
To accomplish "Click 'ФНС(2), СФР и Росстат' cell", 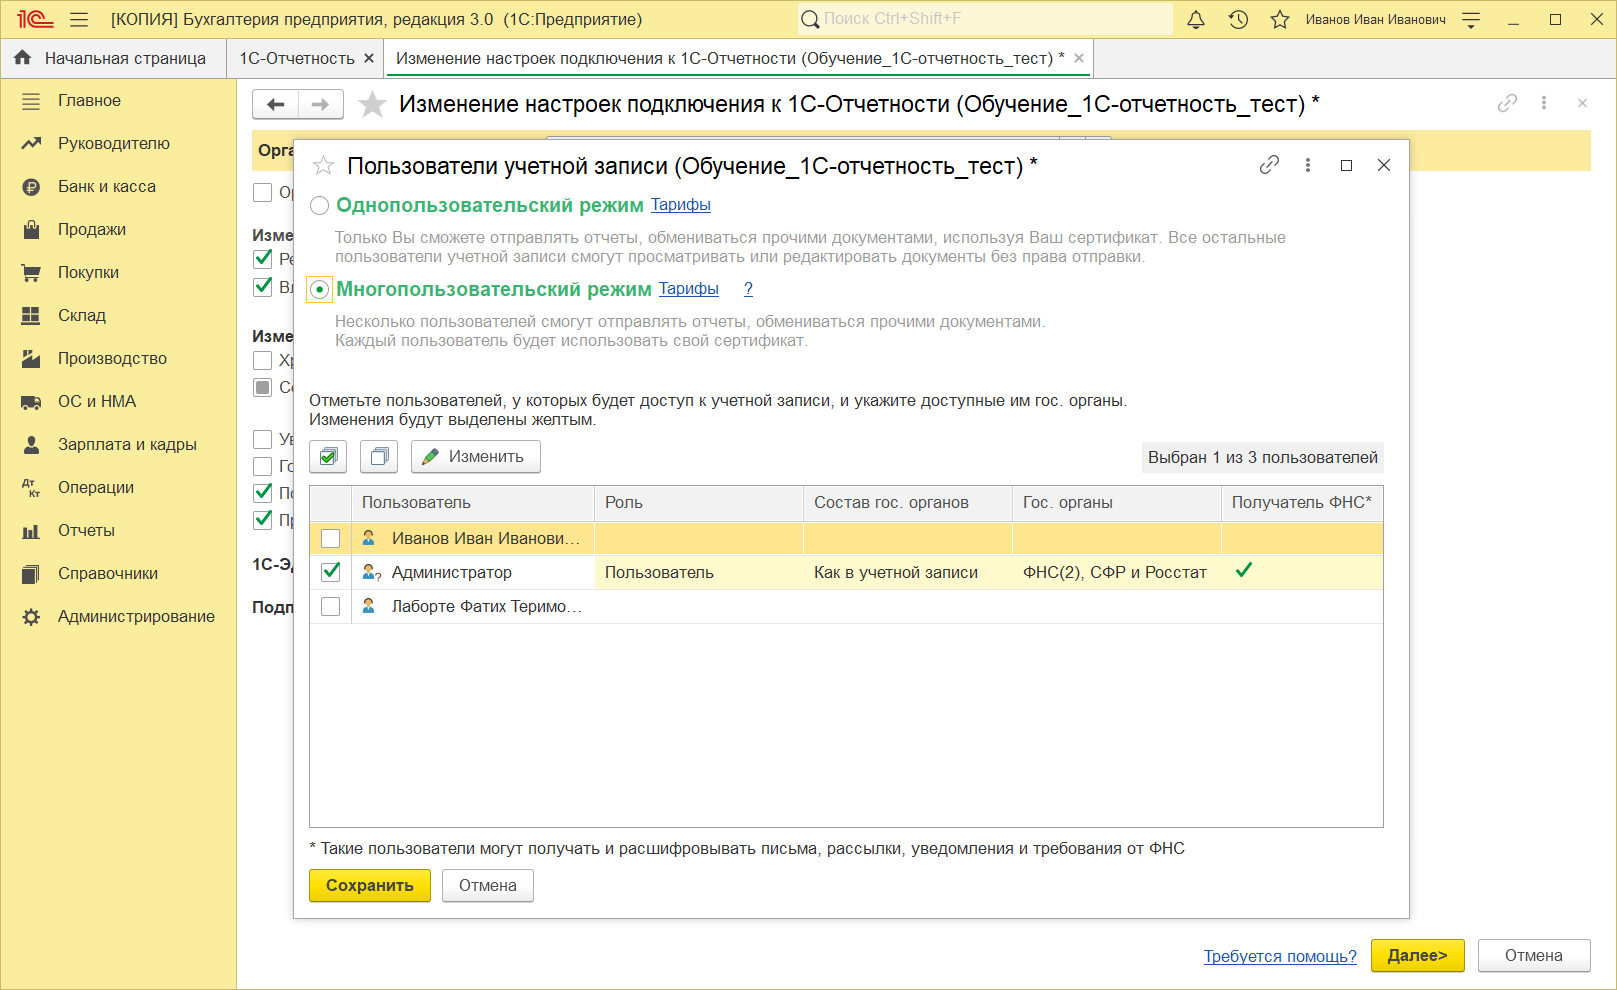I will pos(1117,572).
